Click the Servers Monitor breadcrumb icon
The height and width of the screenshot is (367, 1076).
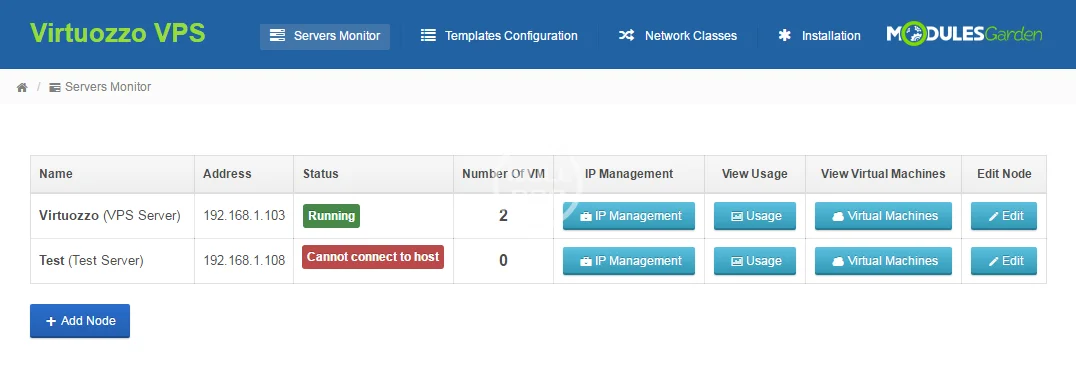(55, 87)
